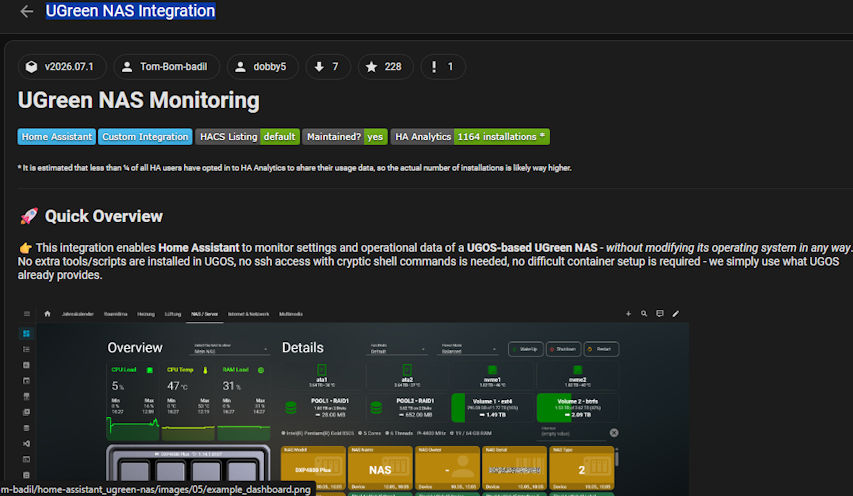Go back using the arrow beside the title

(27, 11)
